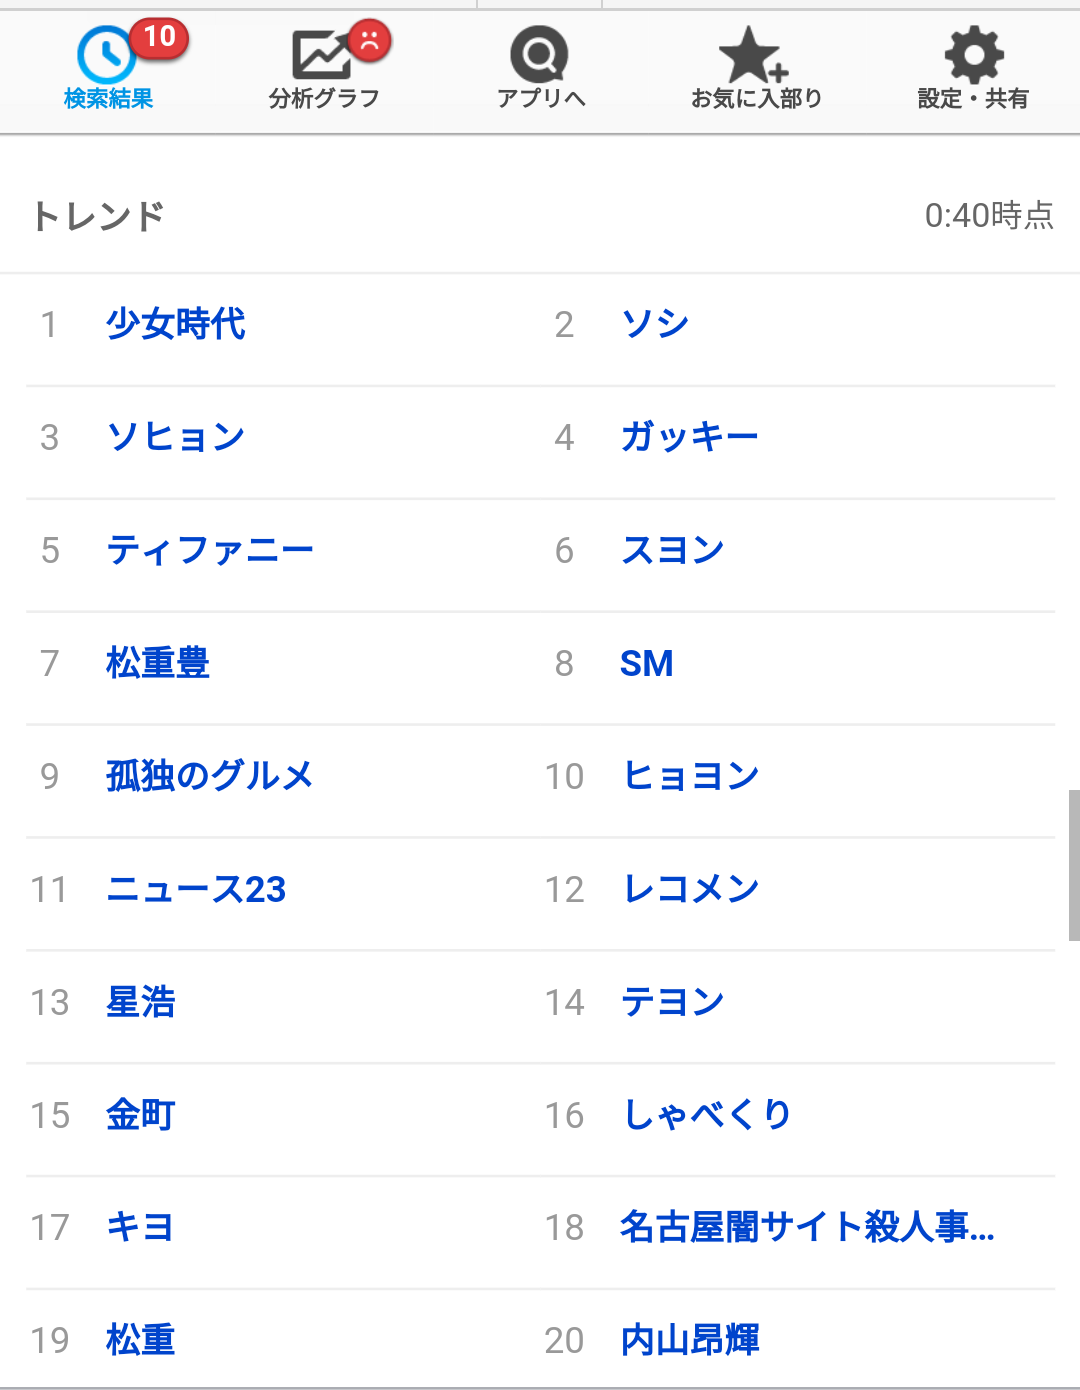Open the 金町 trending keyword
This screenshot has width=1080, height=1390.
pos(141,1115)
